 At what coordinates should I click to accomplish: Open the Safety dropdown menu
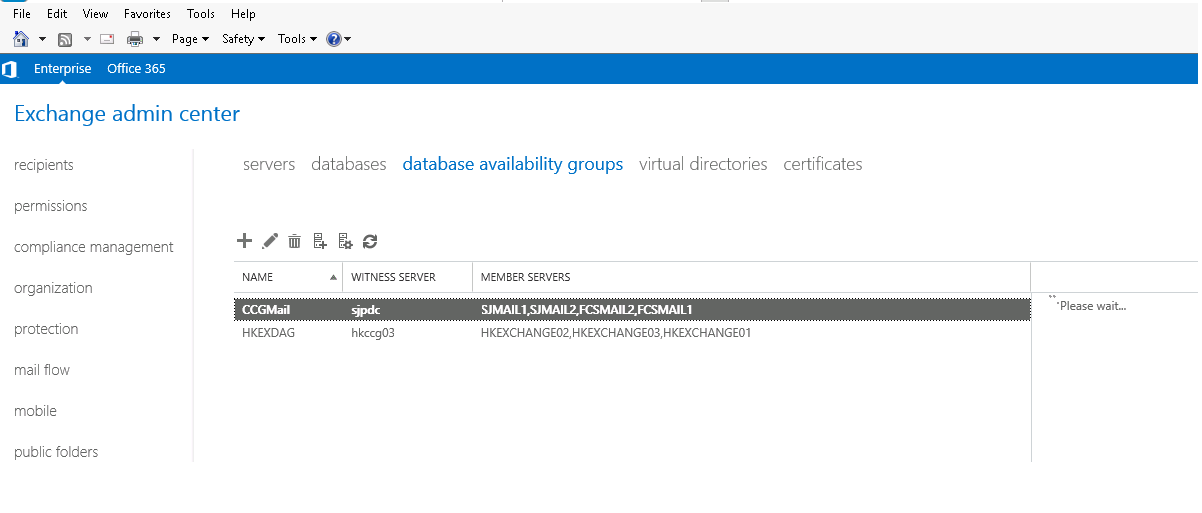pos(243,39)
